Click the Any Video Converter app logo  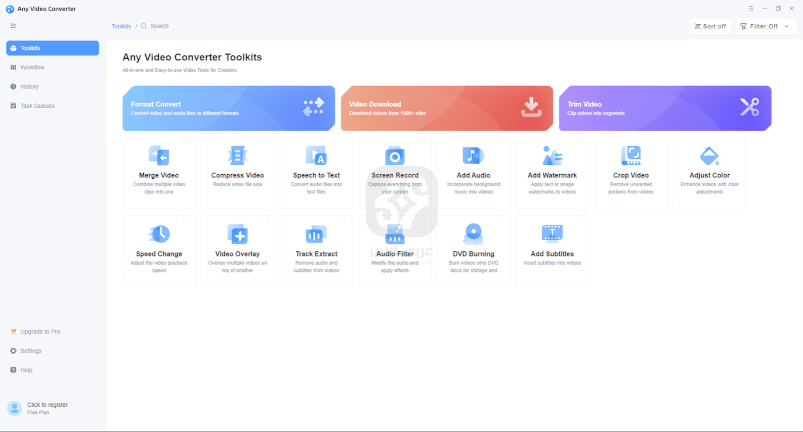pyautogui.click(x=10, y=9)
